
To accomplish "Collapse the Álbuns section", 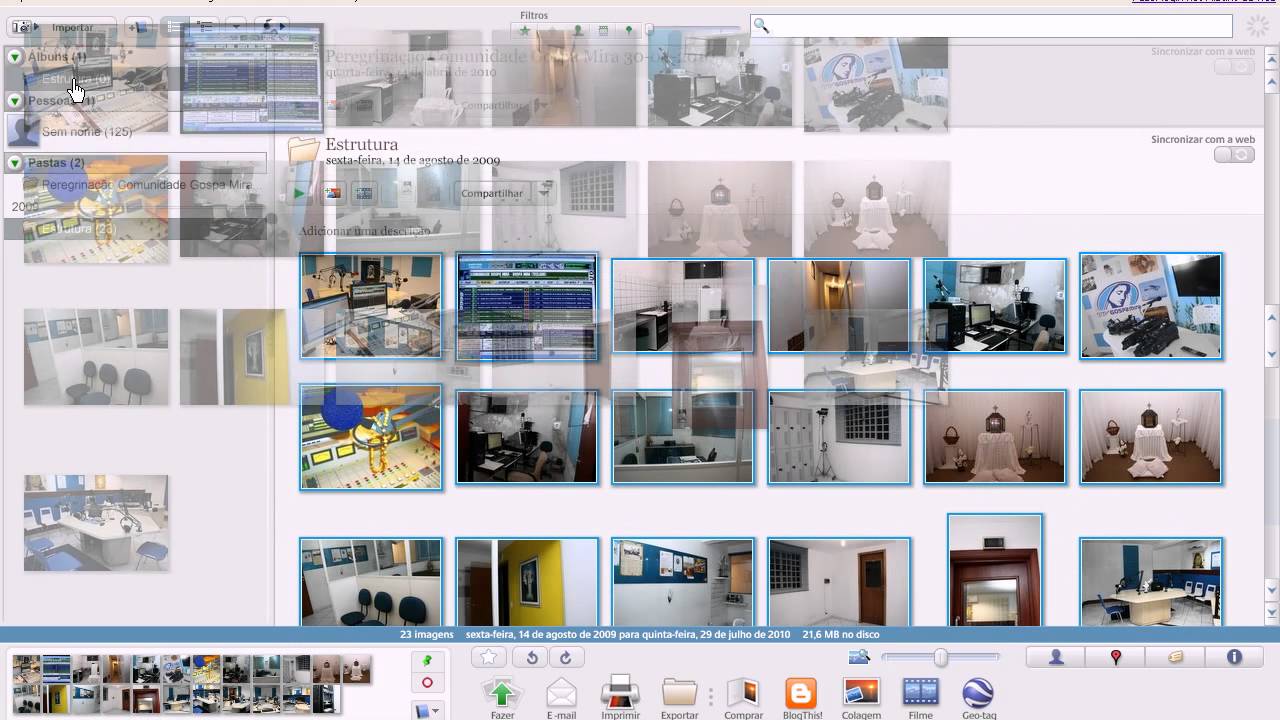I will [x=15, y=57].
